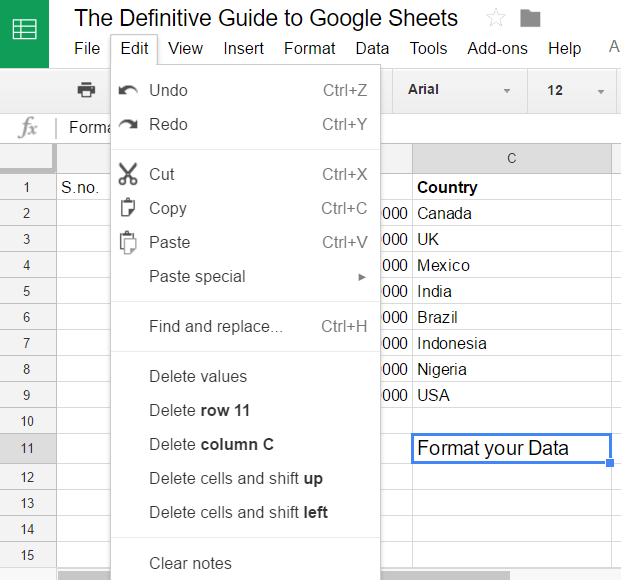621x580 pixels.
Task: Choose Redo from the Edit menu
Action: (x=246, y=124)
